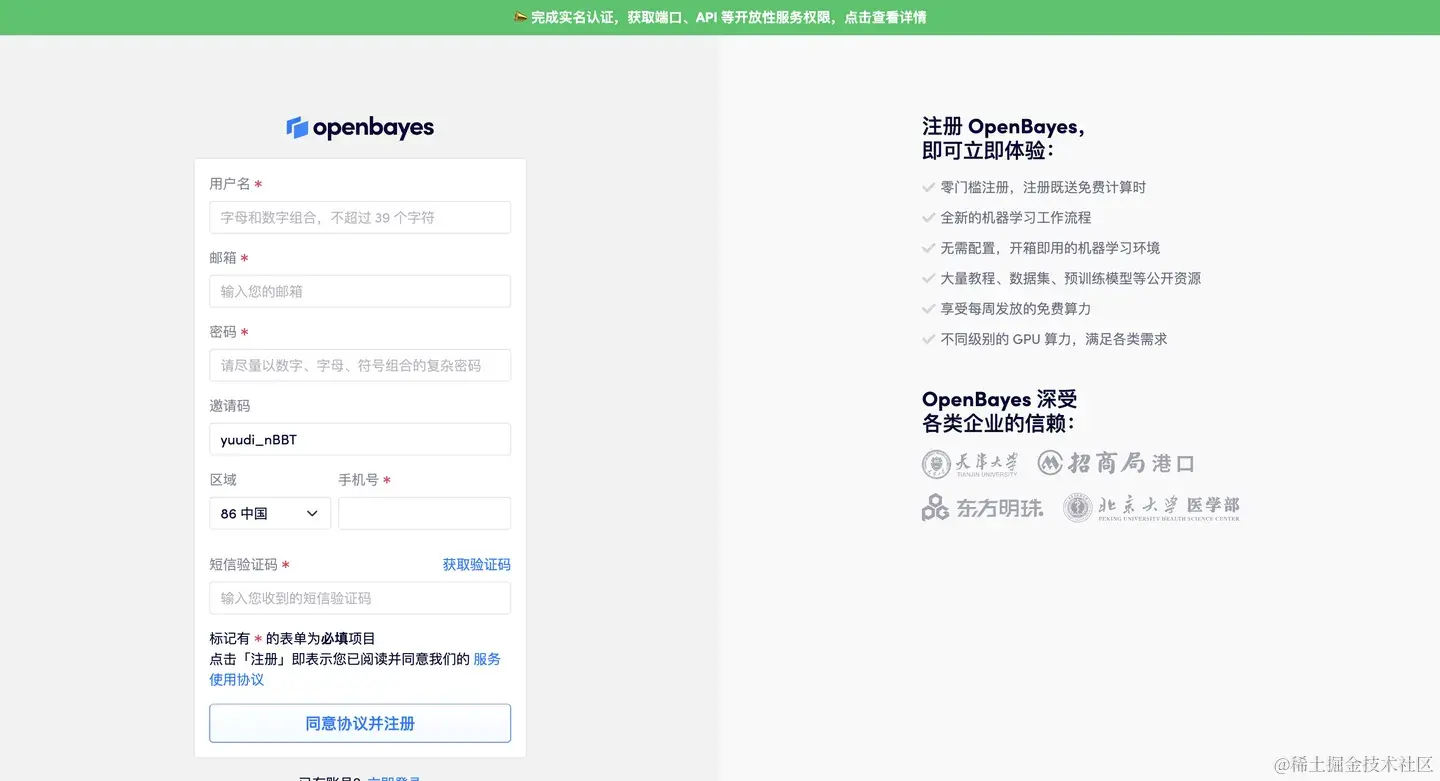Click the text 标记有 * 的表单为必填项目
The image size is (1440, 781).
pyautogui.click(x=292, y=638)
